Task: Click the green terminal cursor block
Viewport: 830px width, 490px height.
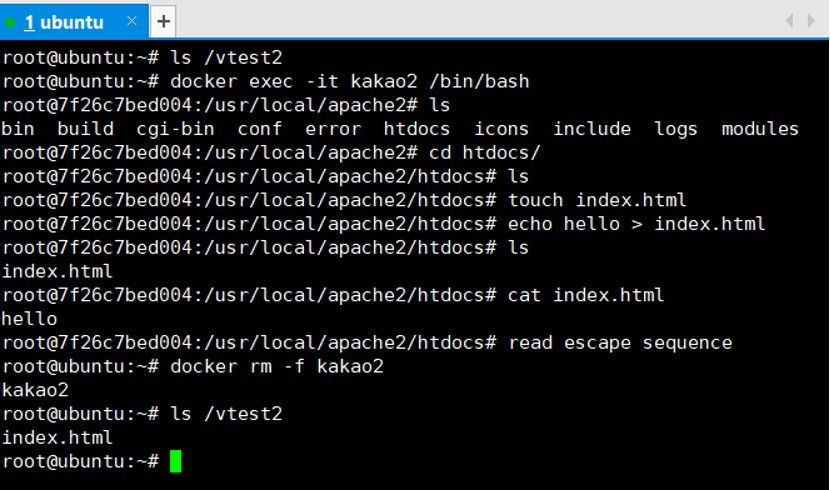Action: tap(176, 461)
